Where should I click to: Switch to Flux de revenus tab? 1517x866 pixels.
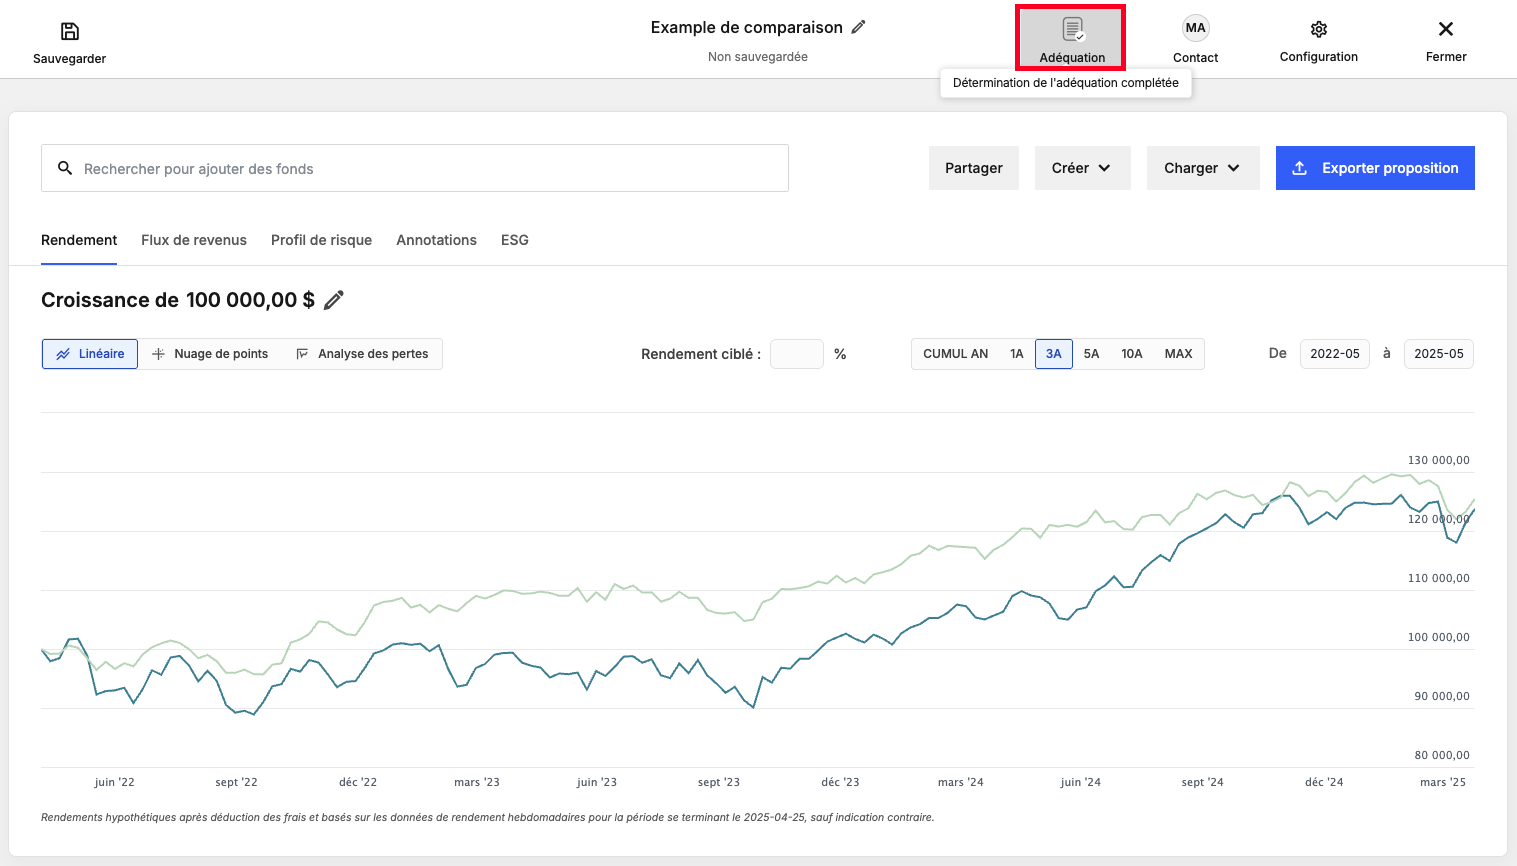[194, 240]
